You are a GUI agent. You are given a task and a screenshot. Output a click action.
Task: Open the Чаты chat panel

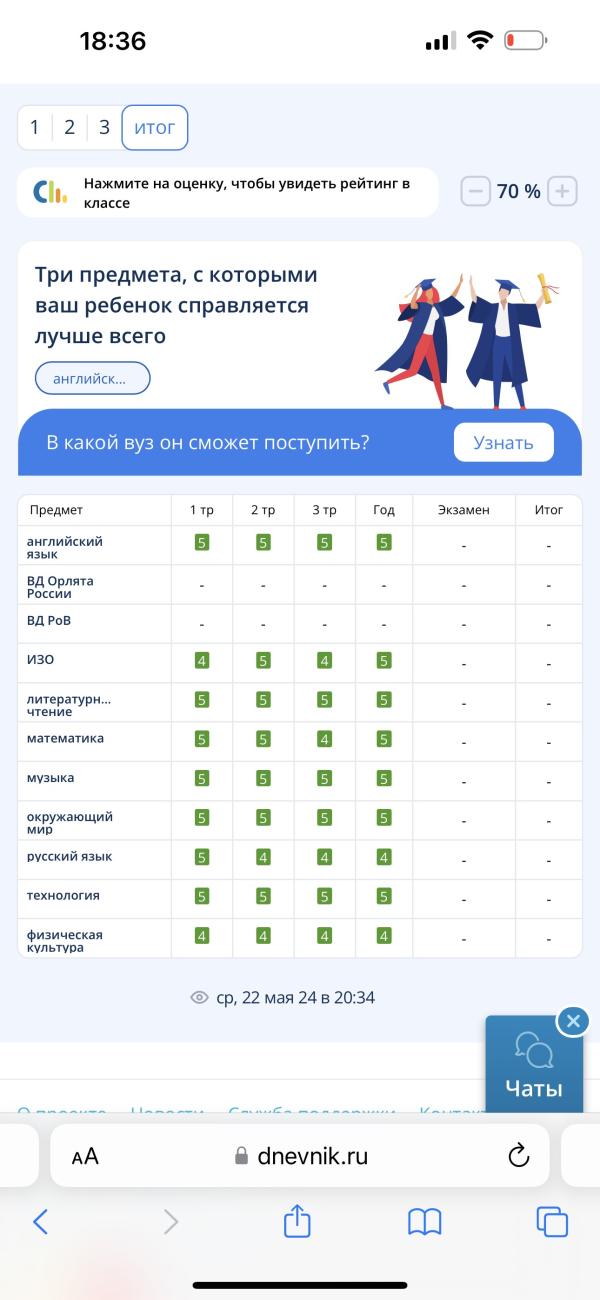coord(534,1066)
